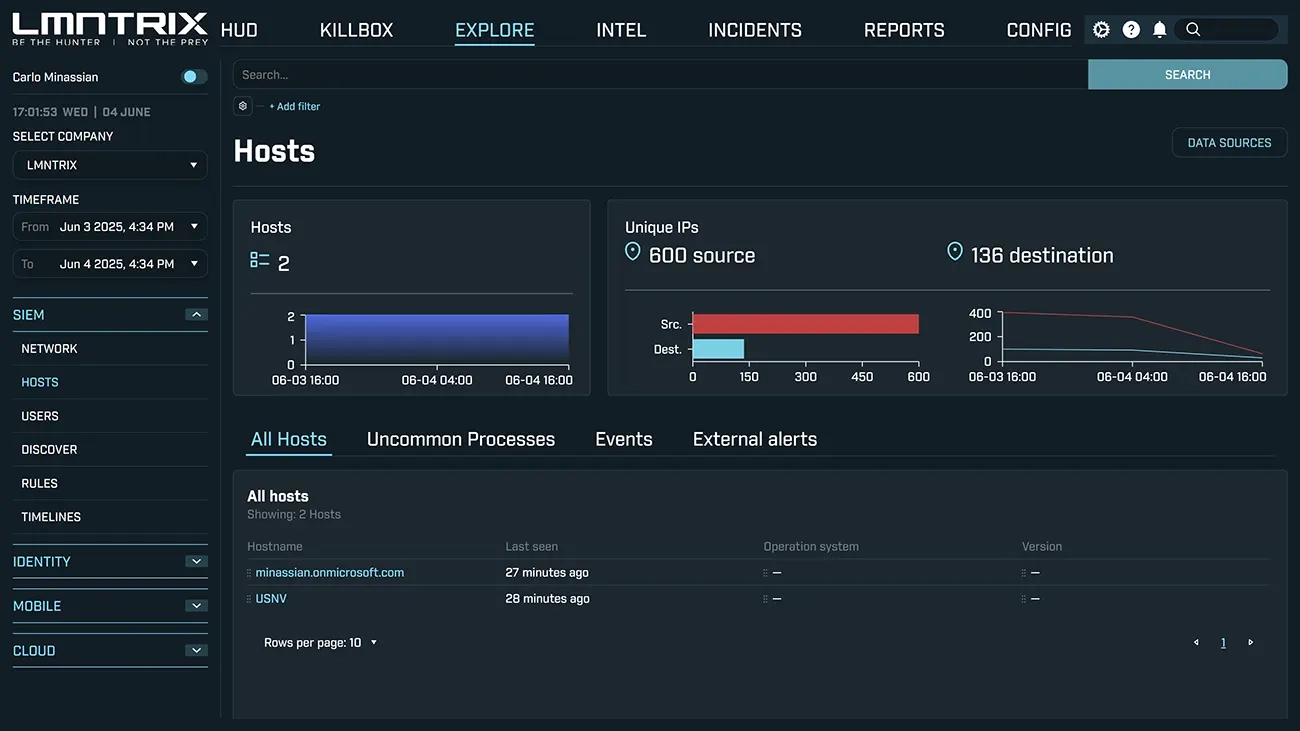The width and height of the screenshot is (1300, 731).
Task: Click the hosts count list icon
Action: 260,260
